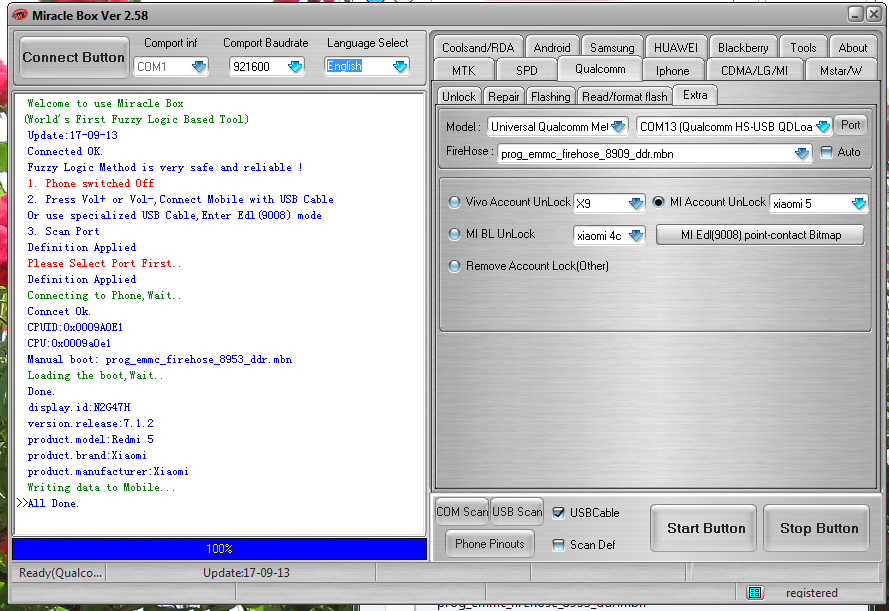Screen dimensions: 889x611
Task: Uncheck the USBCable checkbox
Action: point(558,513)
